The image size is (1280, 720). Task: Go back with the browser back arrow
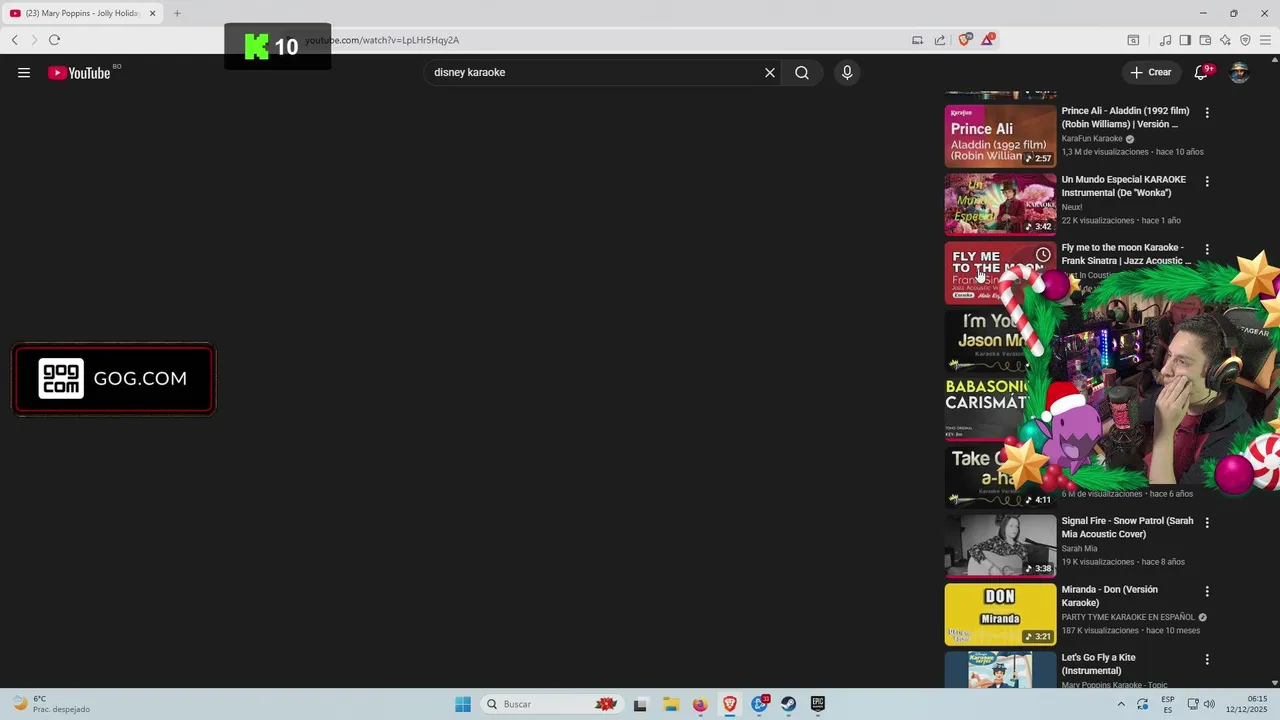pyautogui.click(x=14, y=40)
